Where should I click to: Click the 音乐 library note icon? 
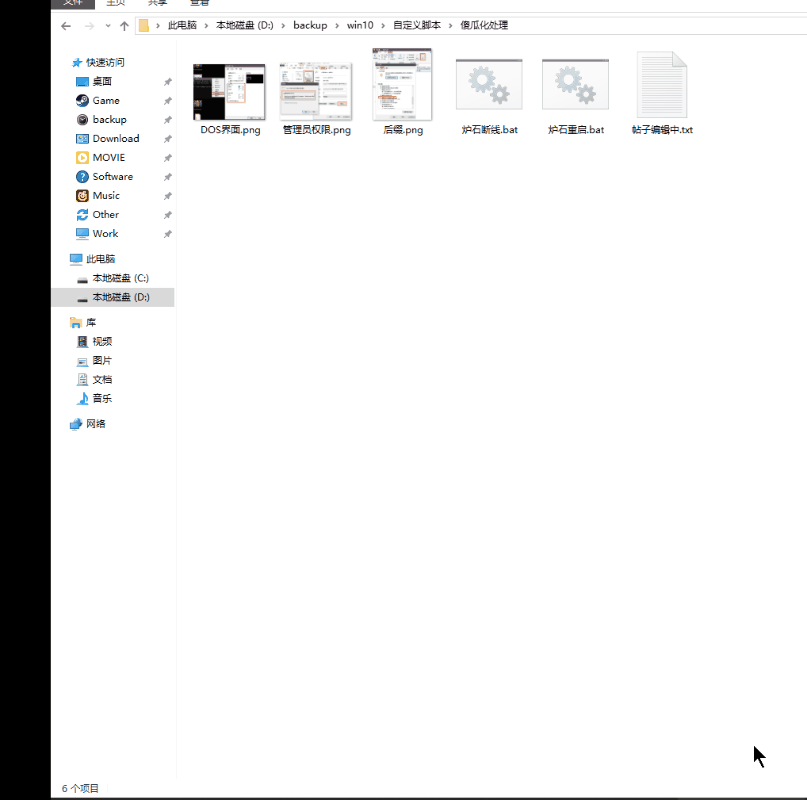[x=82, y=398]
